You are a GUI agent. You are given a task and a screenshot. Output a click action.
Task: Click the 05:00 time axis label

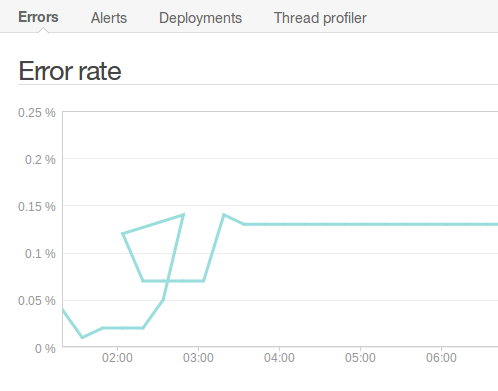[x=360, y=358]
